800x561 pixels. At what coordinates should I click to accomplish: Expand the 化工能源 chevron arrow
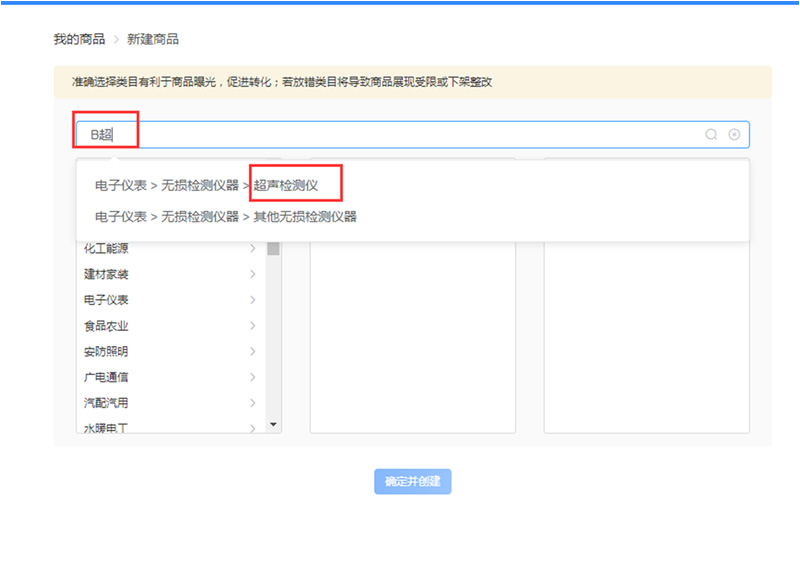click(x=252, y=248)
